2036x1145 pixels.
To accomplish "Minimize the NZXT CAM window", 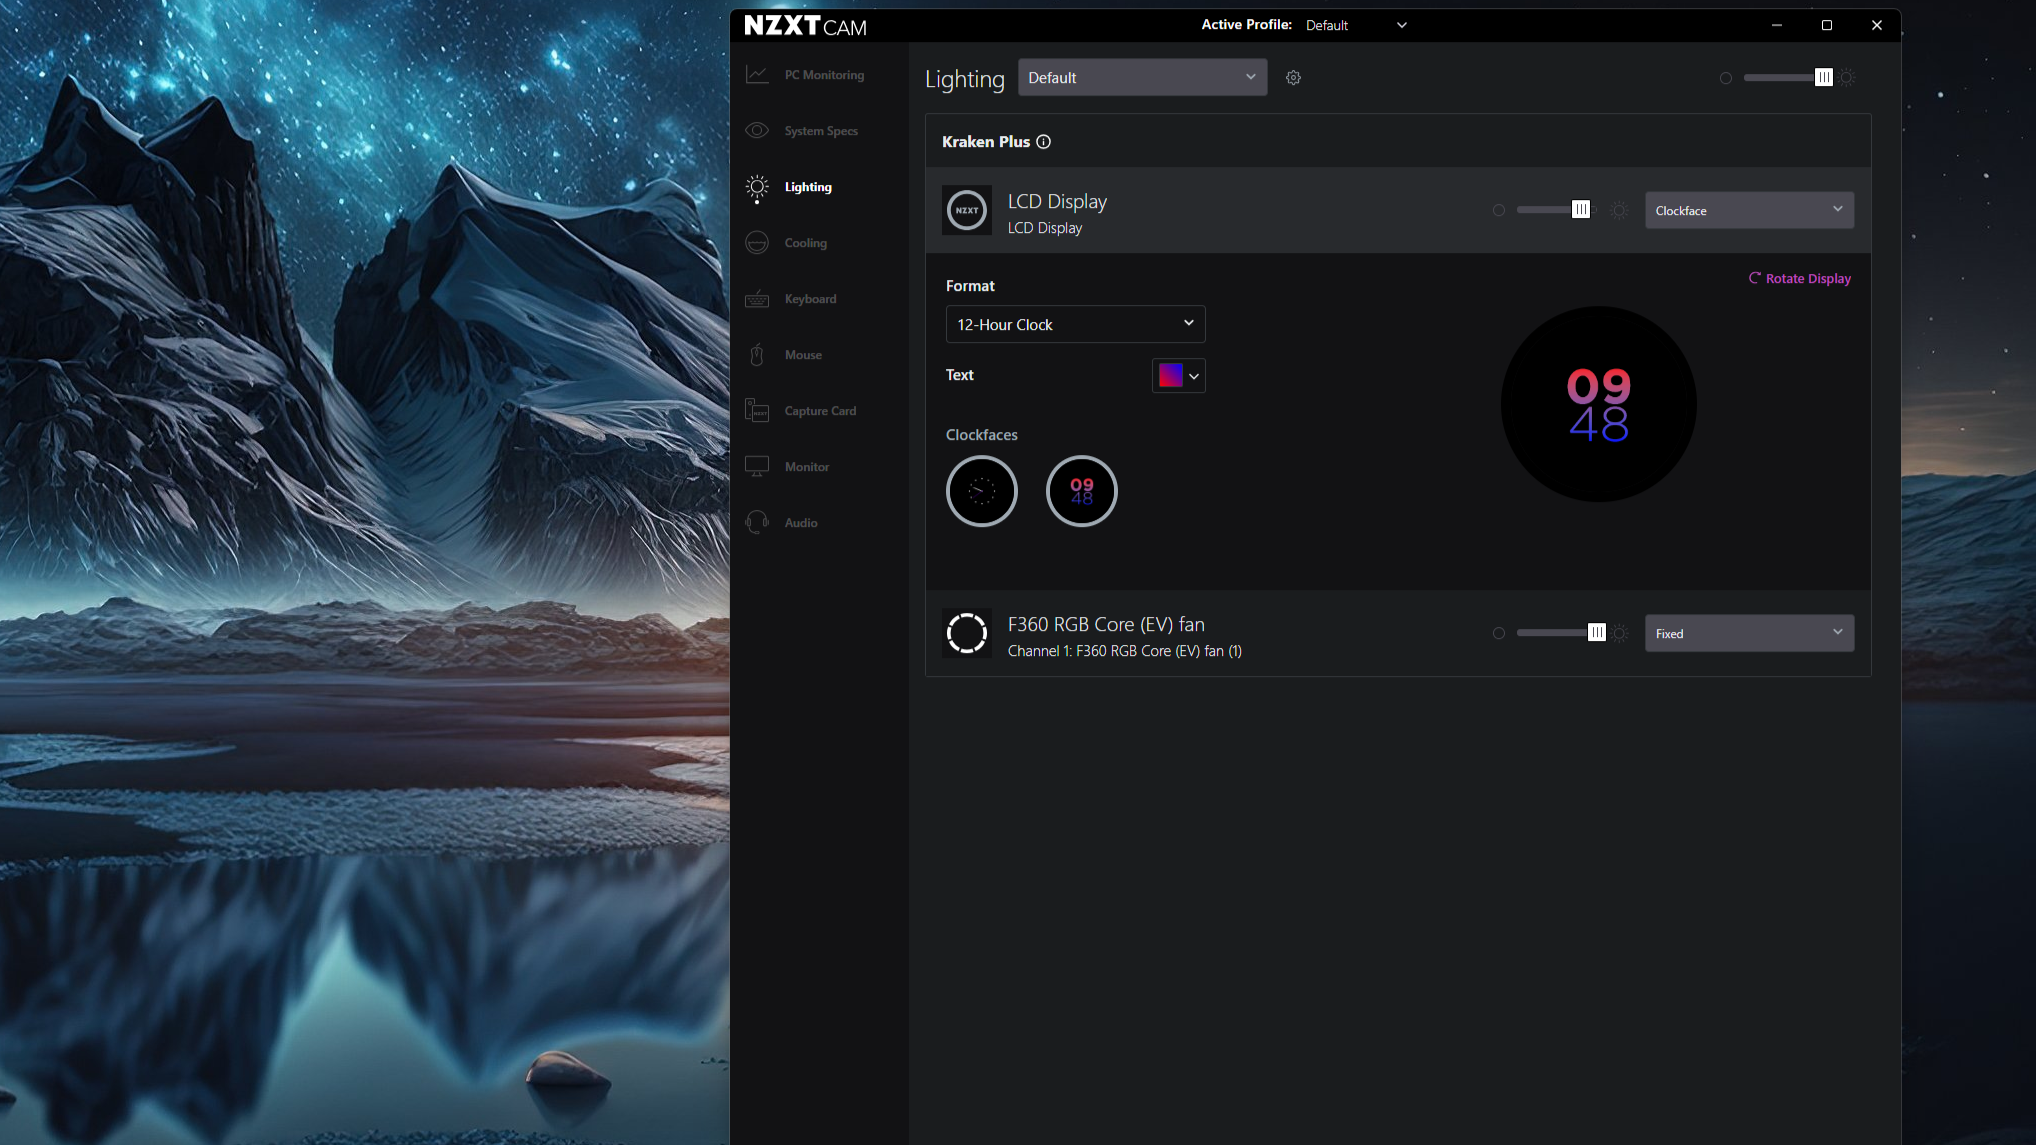I will (1777, 25).
